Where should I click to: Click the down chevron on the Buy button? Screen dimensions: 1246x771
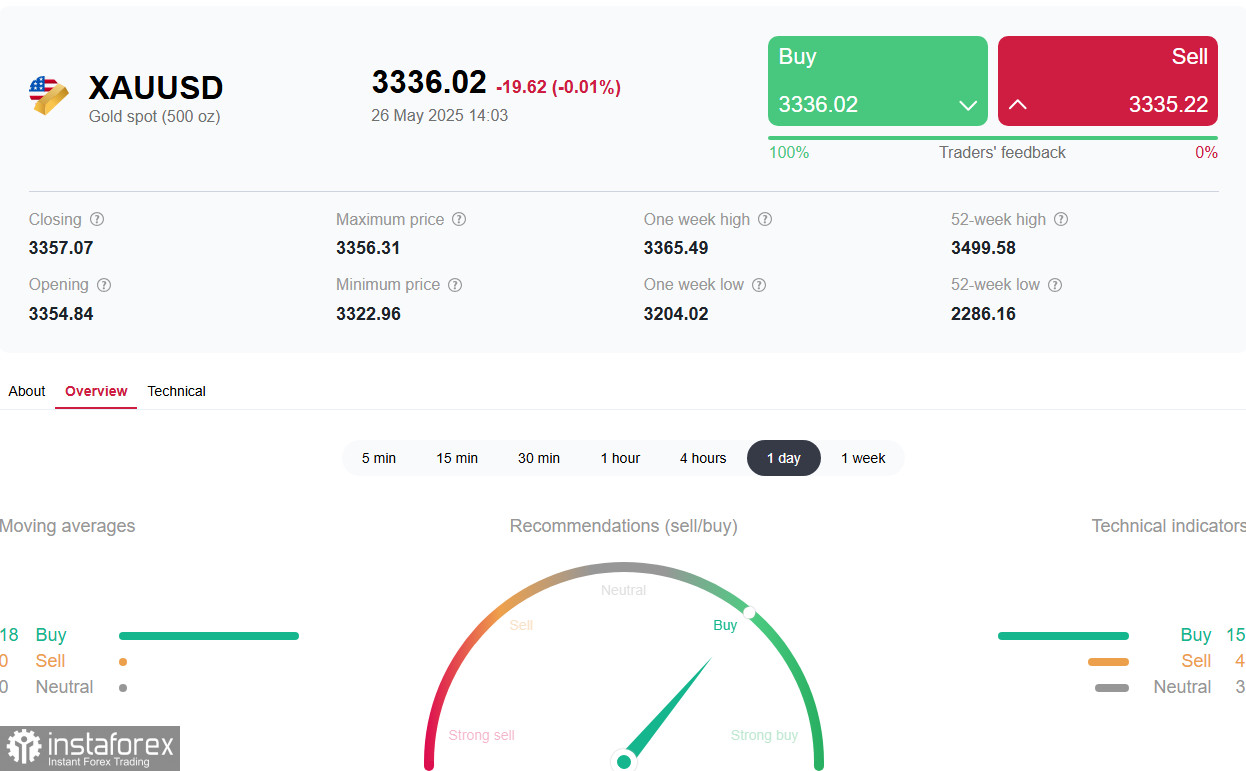tap(967, 105)
